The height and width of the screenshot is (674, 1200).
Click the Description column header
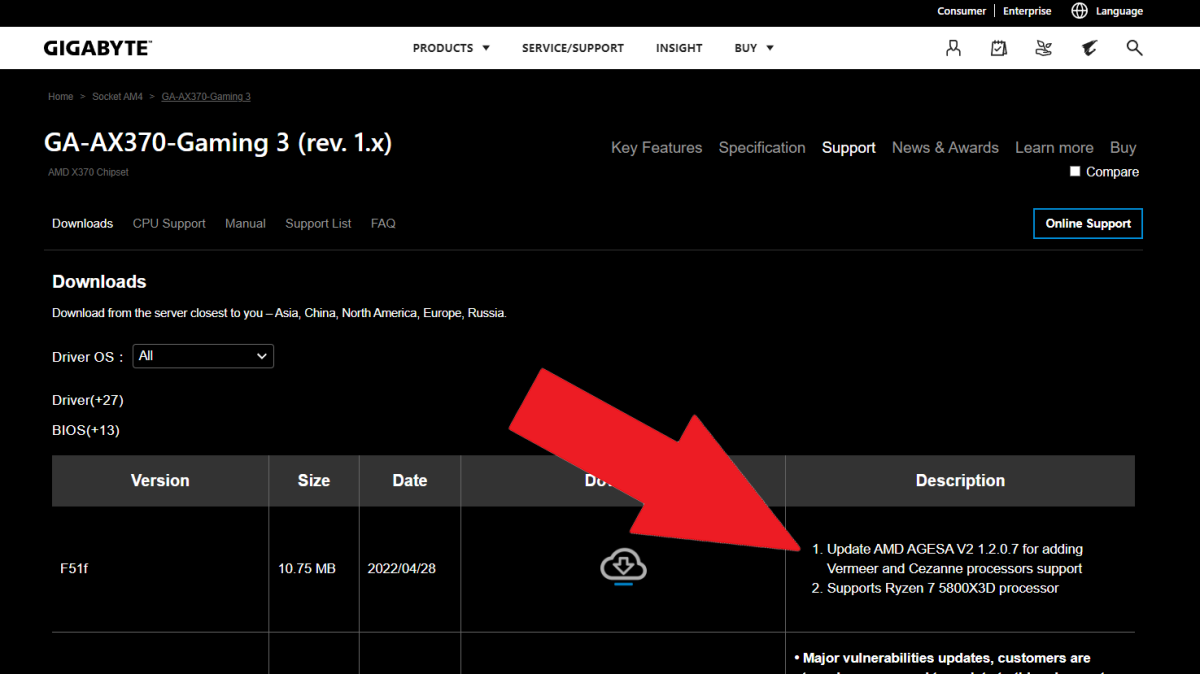(960, 481)
